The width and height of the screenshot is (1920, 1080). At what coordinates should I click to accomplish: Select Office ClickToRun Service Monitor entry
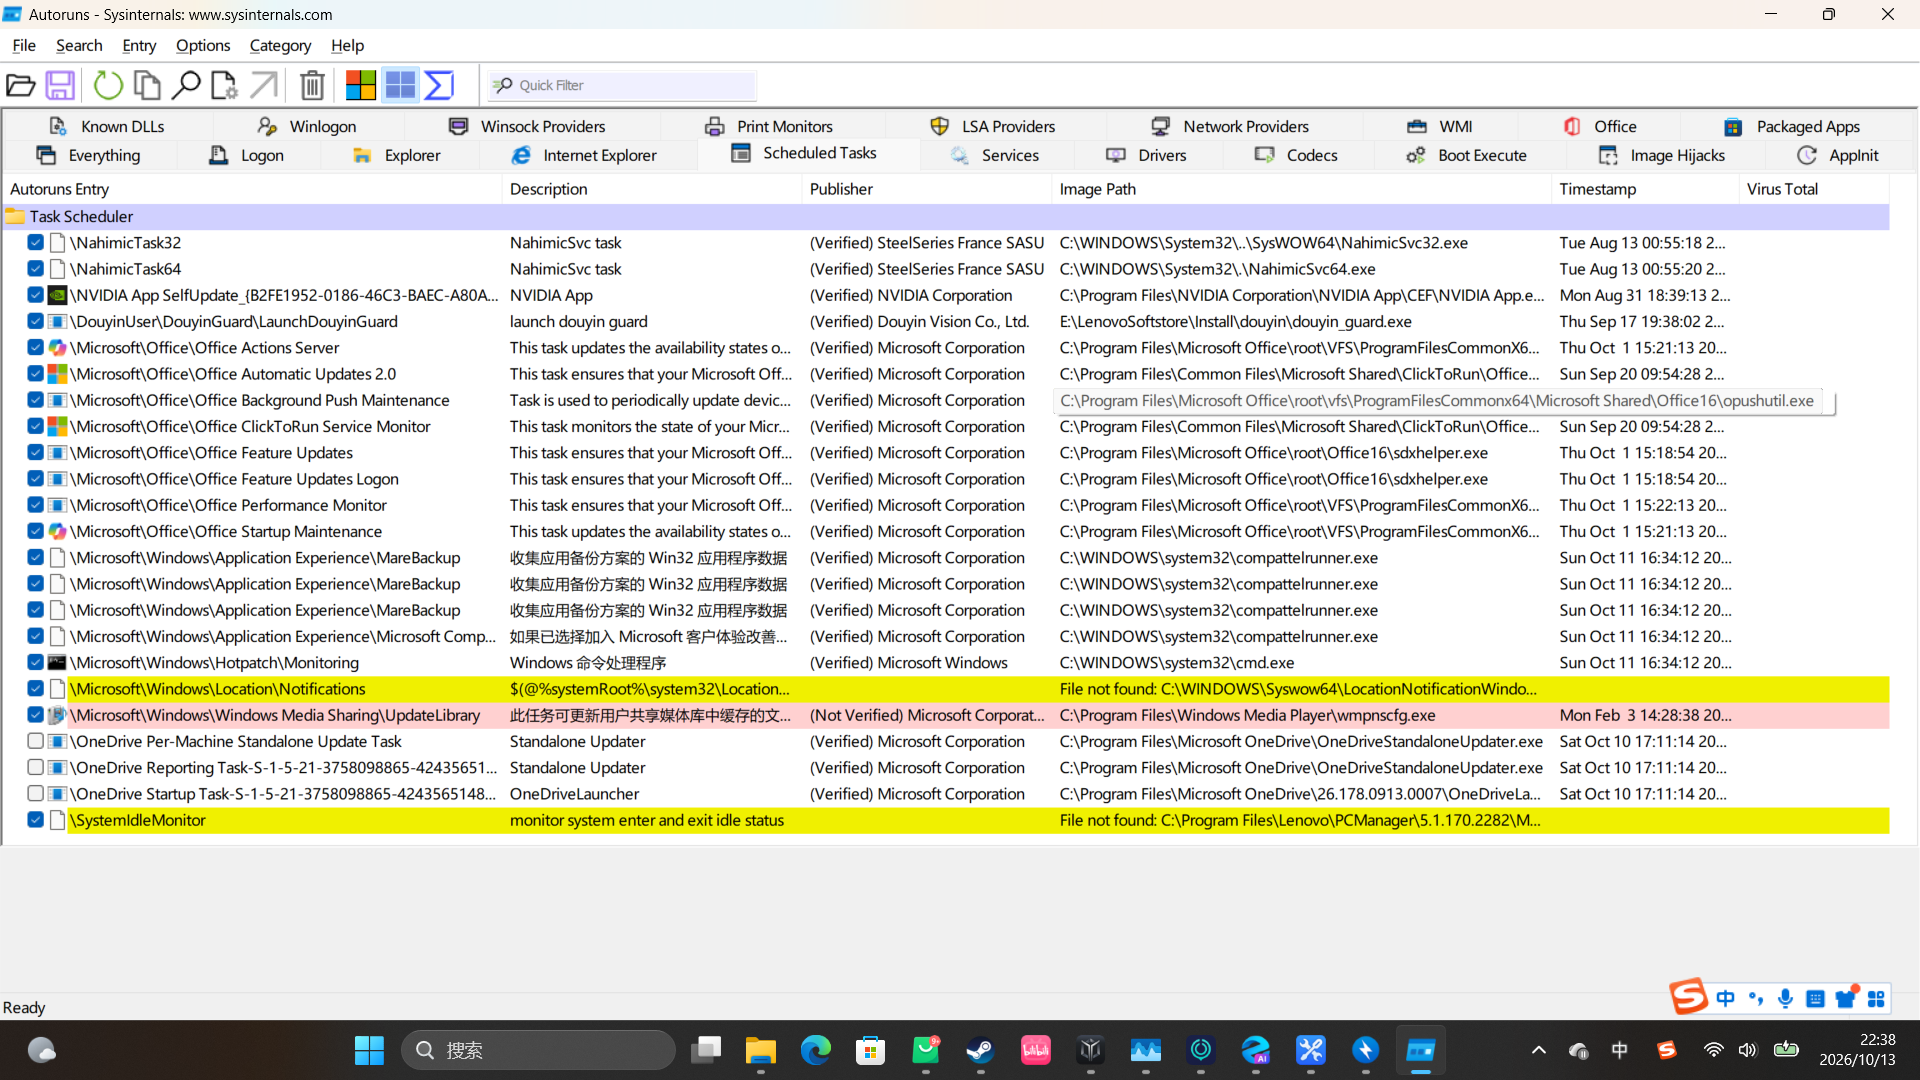946,427
